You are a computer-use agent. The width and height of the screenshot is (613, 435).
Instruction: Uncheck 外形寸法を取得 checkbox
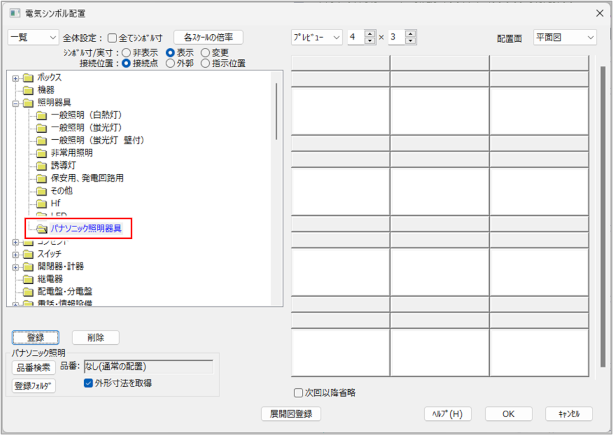click(x=89, y=382)
